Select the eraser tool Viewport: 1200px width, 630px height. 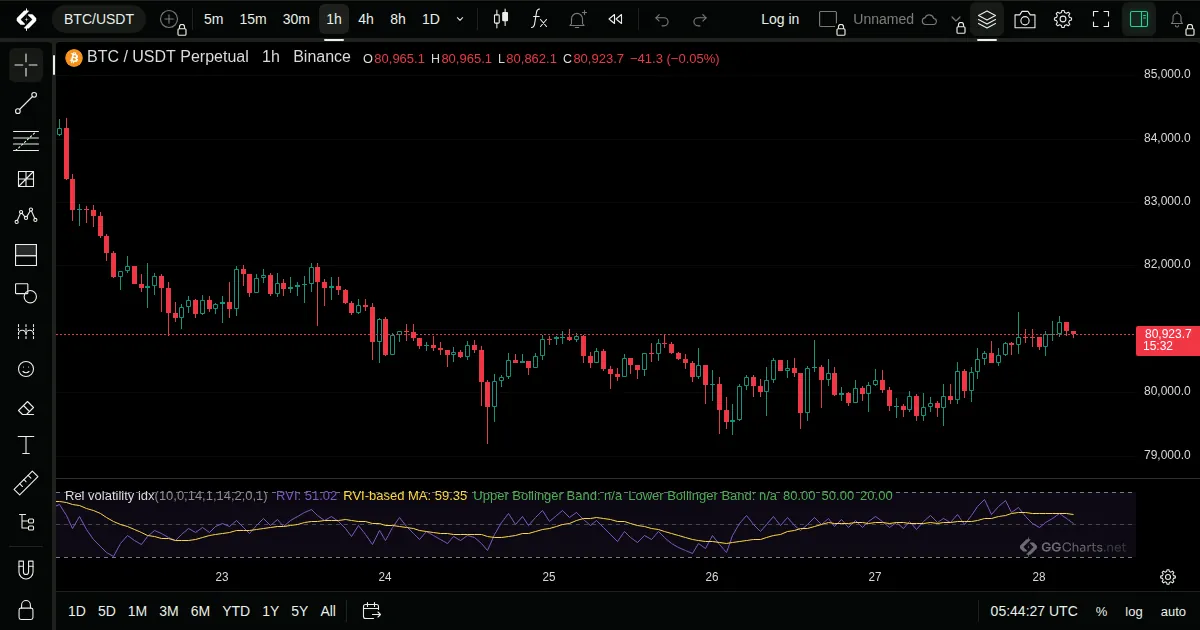(26, 407)
